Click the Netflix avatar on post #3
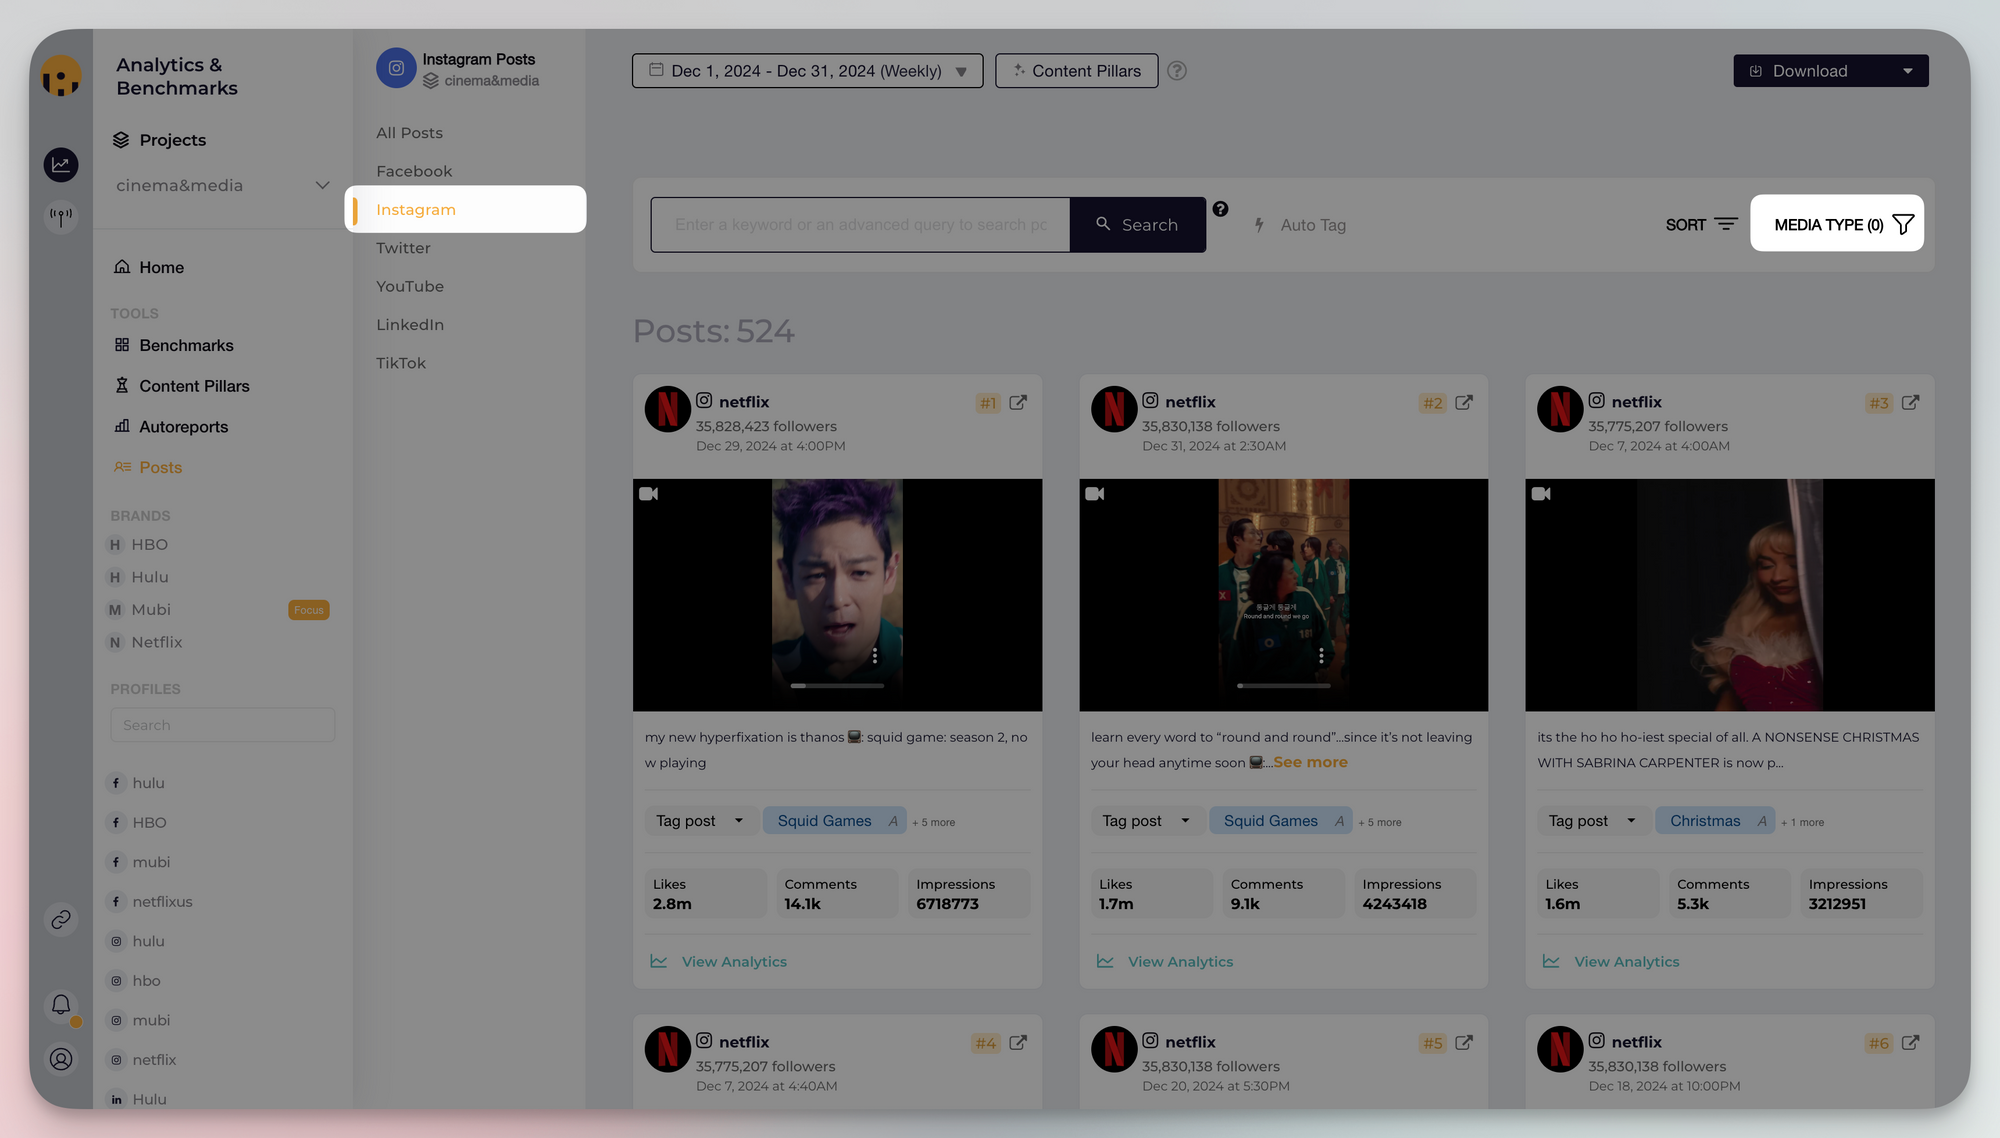2000x1138 pixels. [1560, 409]
